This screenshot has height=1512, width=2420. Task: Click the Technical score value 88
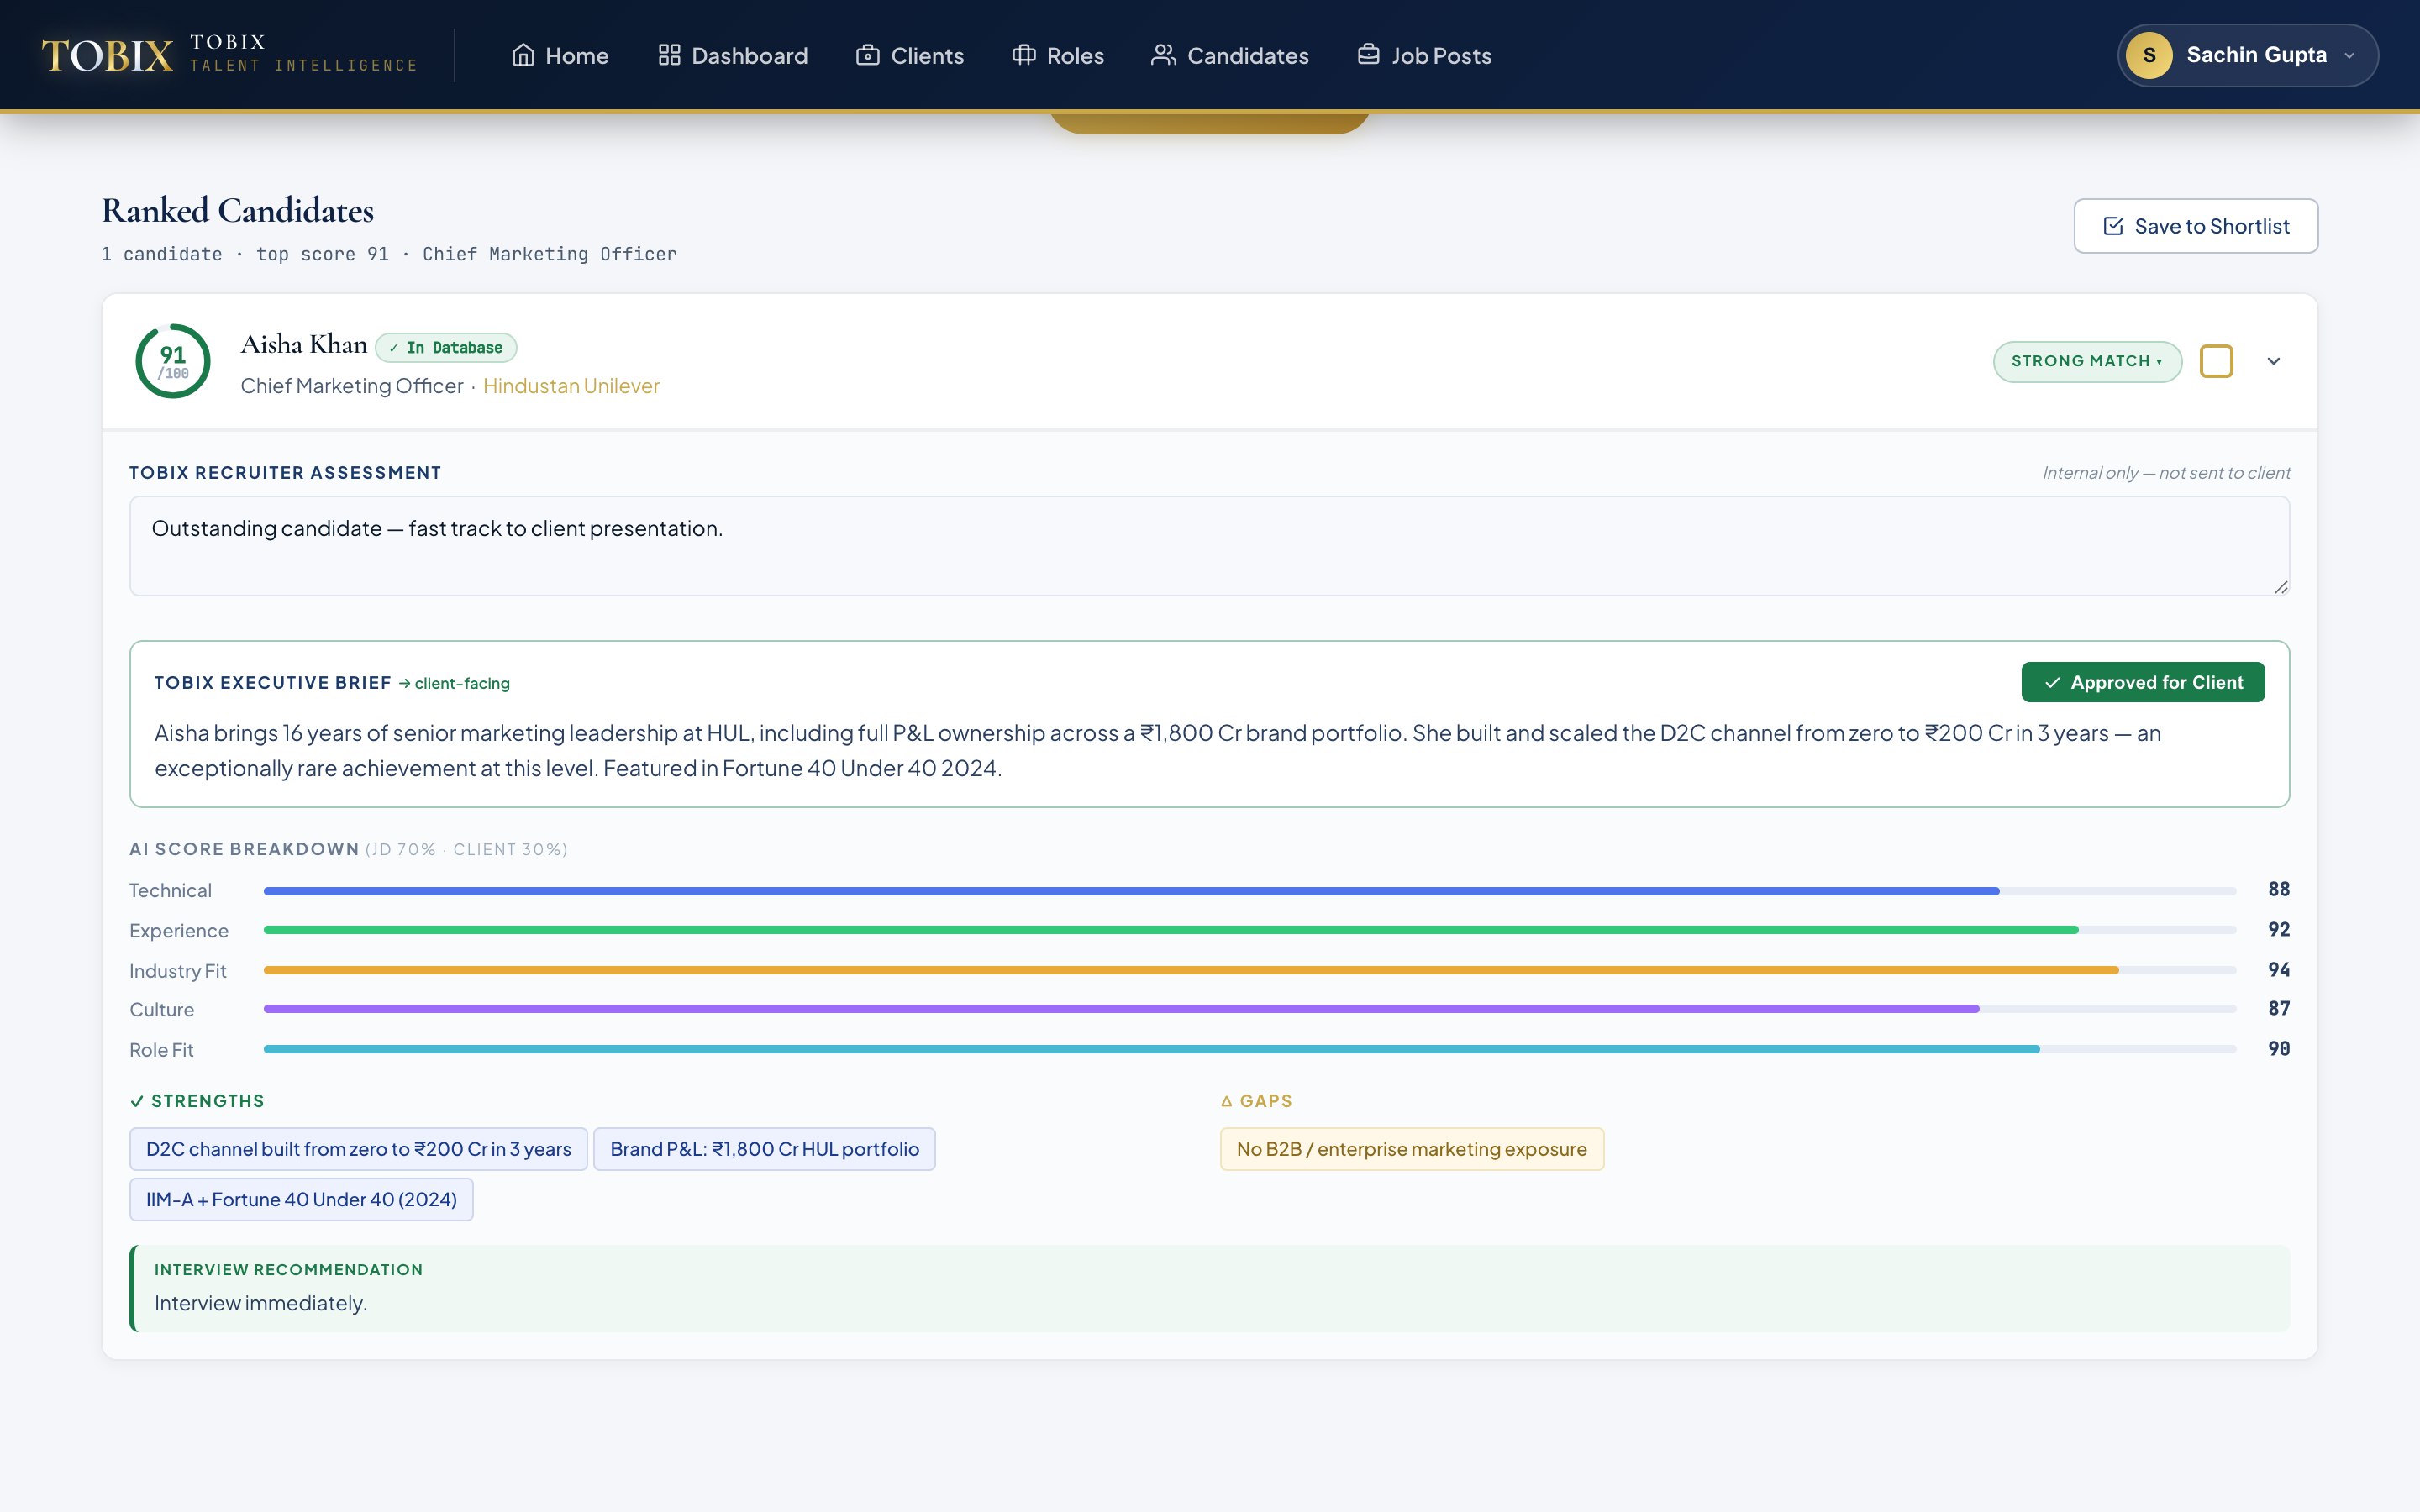(2279, 889)
